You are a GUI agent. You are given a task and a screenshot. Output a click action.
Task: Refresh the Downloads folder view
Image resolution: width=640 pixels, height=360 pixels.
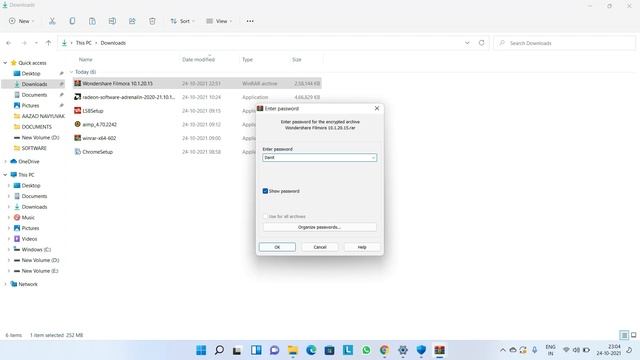(481, 43)
